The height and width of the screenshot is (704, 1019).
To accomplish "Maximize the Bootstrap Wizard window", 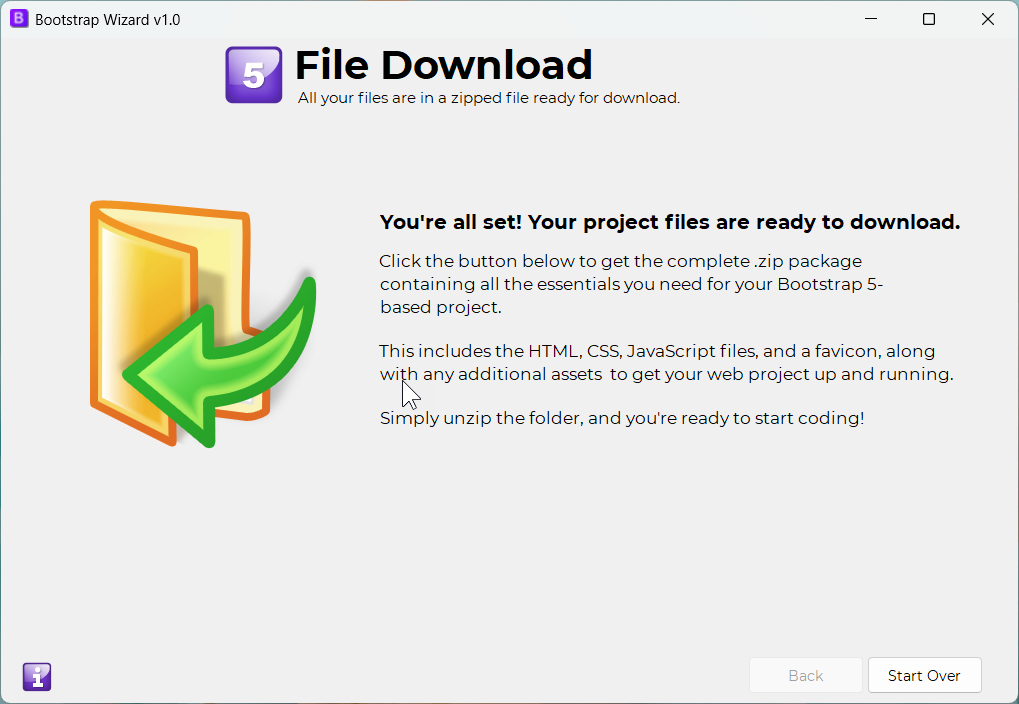I will (929, 19).
